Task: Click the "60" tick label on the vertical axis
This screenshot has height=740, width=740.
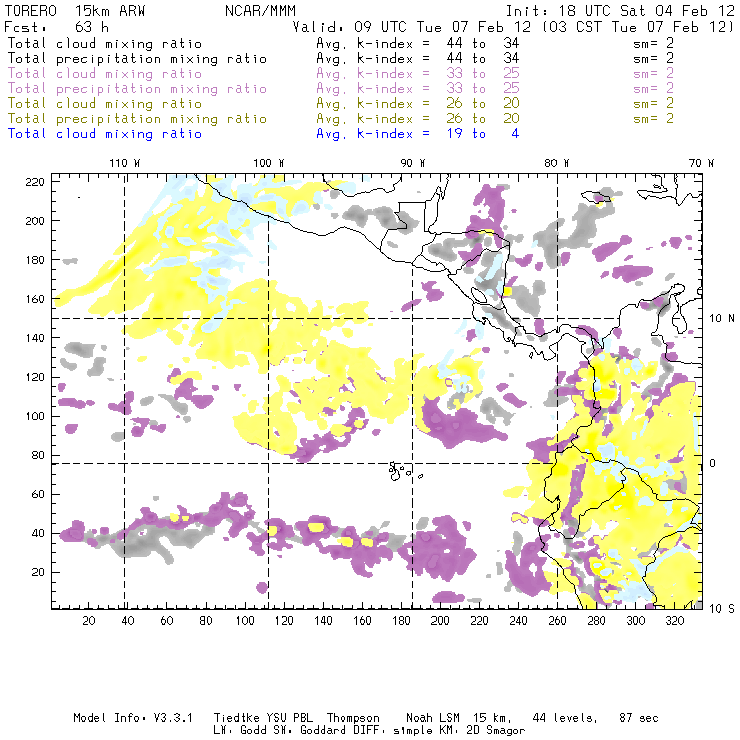Action: (x=38, y=494)
